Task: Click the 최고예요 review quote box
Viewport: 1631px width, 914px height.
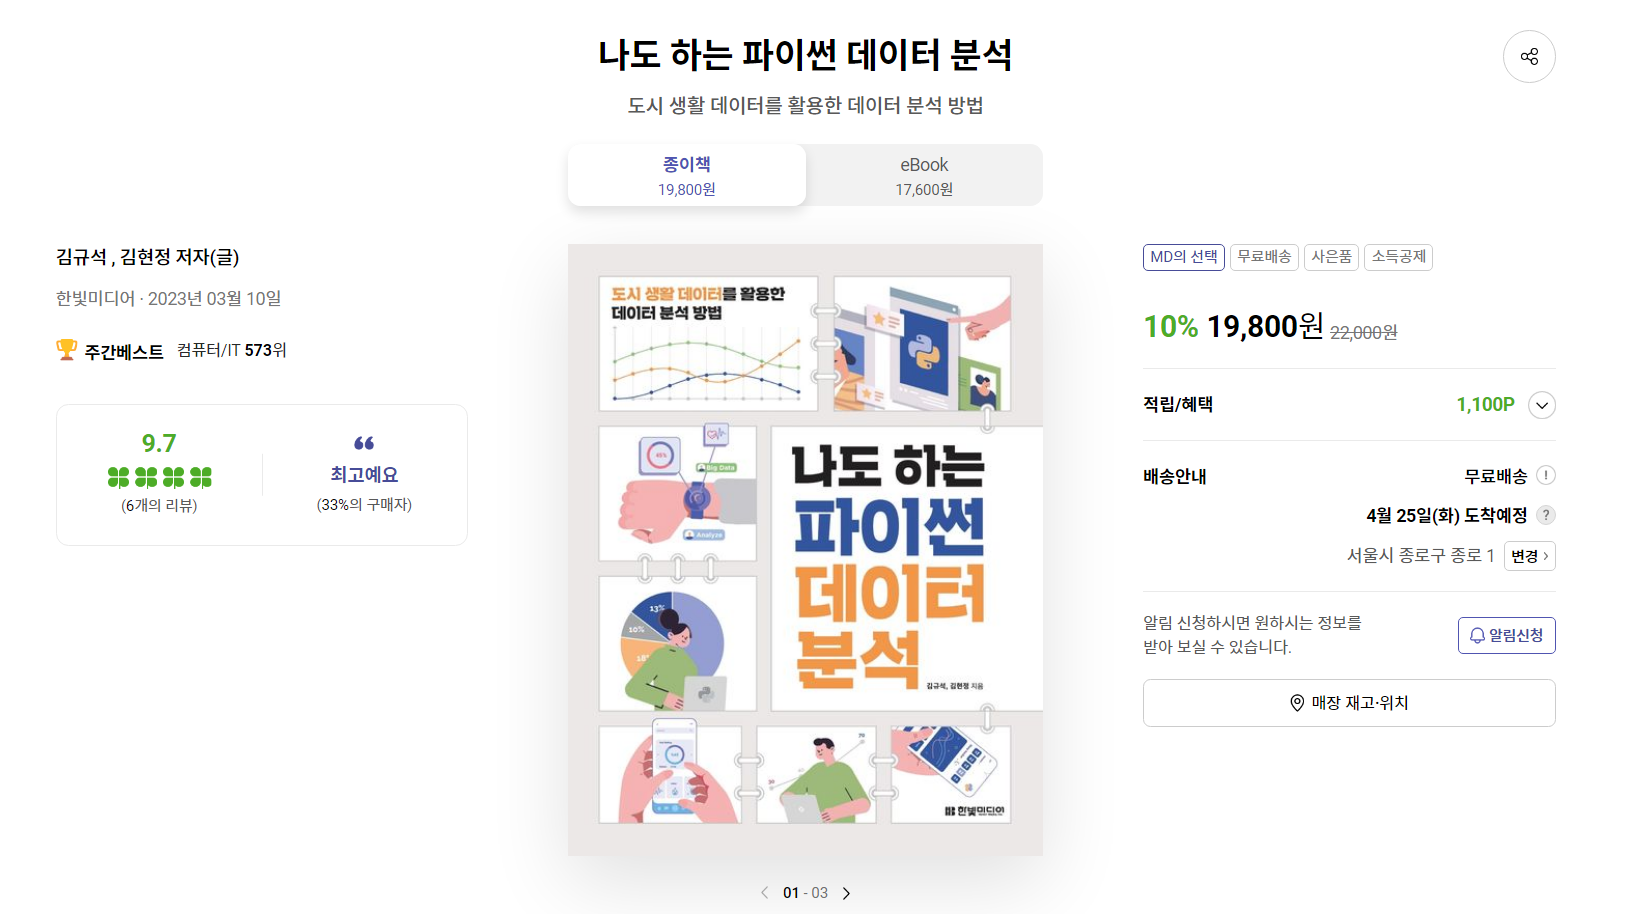Action: point(364,475)
